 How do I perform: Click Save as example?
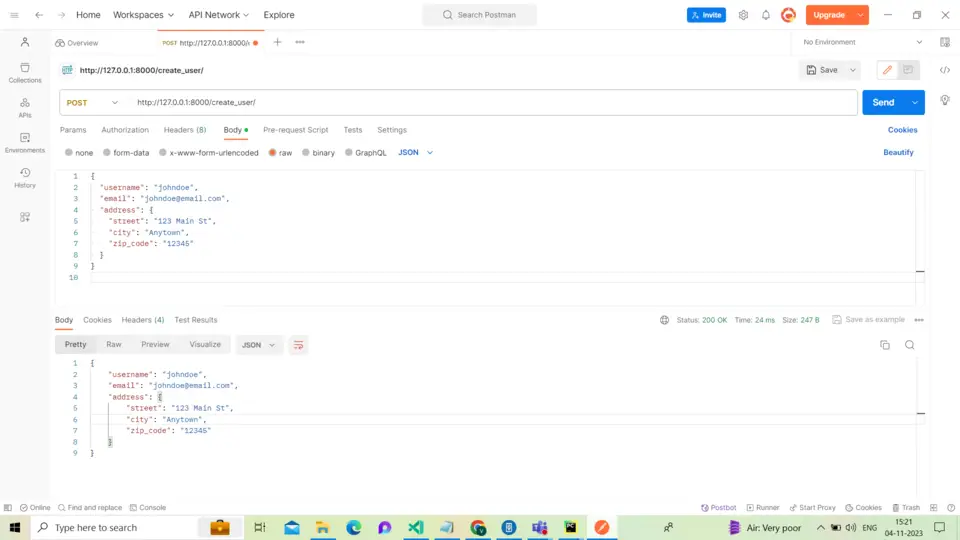click(868, 320)
